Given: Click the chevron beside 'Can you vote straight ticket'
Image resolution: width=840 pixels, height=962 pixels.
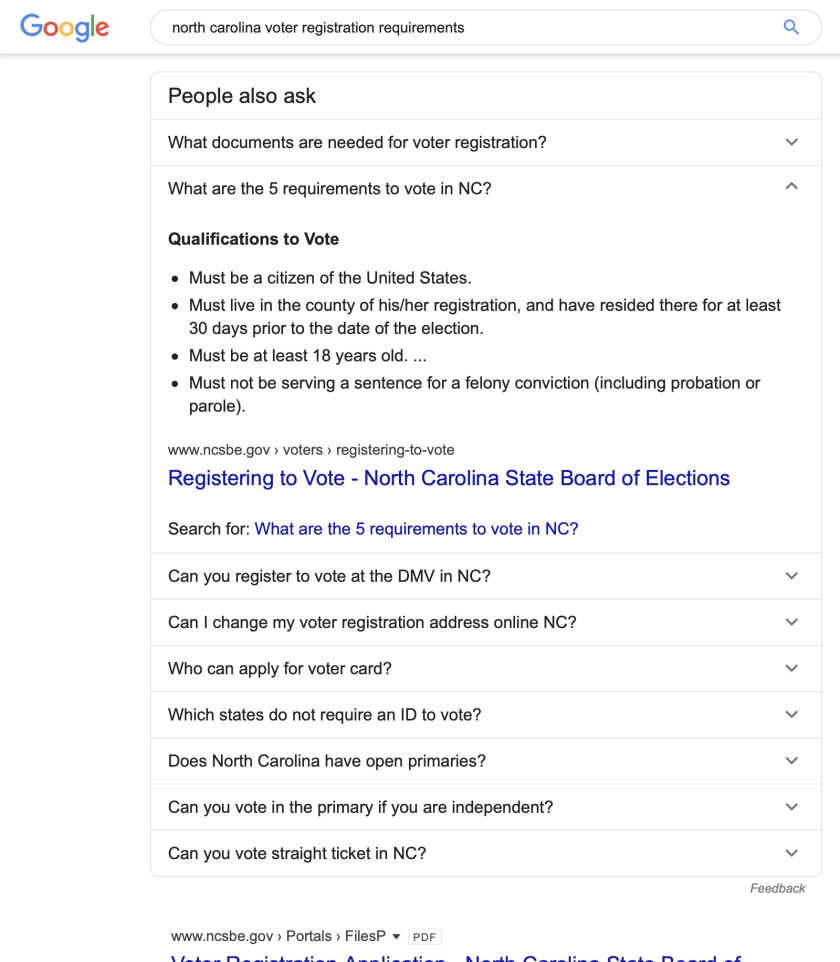Looking at the screenshot, I should pyautogui.click(x=792, y=853).
